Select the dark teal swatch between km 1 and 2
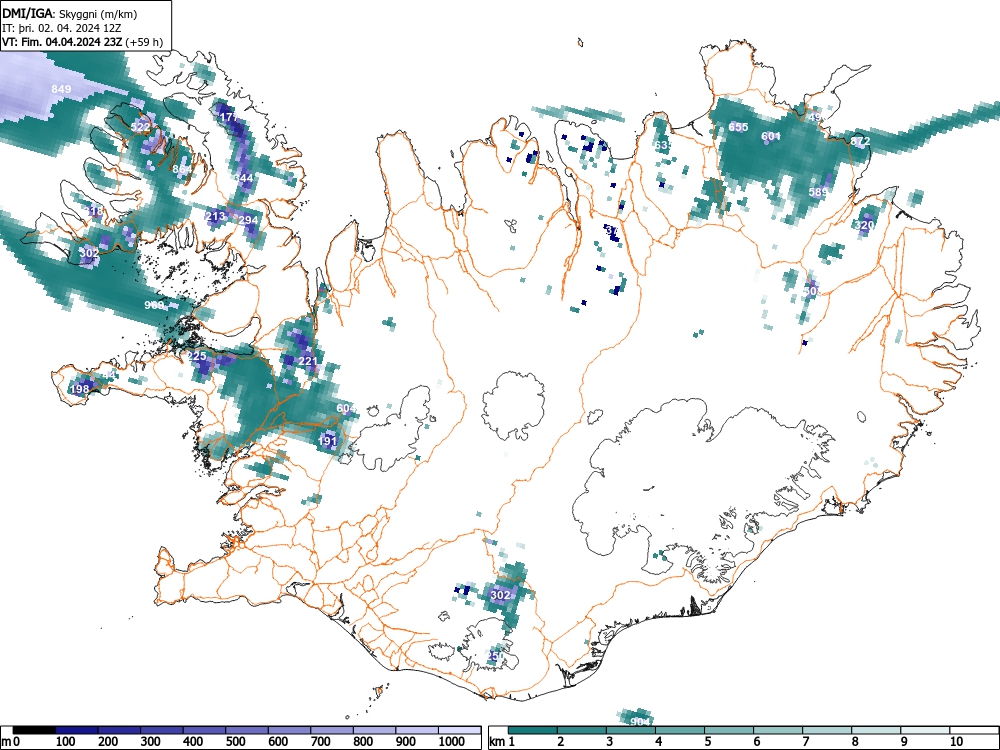The height and width of the screenshot is (750, 1000). pyautogui.click(x=533, y=730)
